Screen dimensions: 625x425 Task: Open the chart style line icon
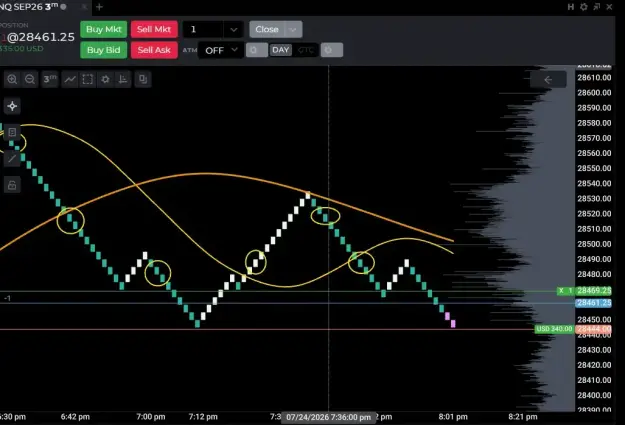coord(70,79)
